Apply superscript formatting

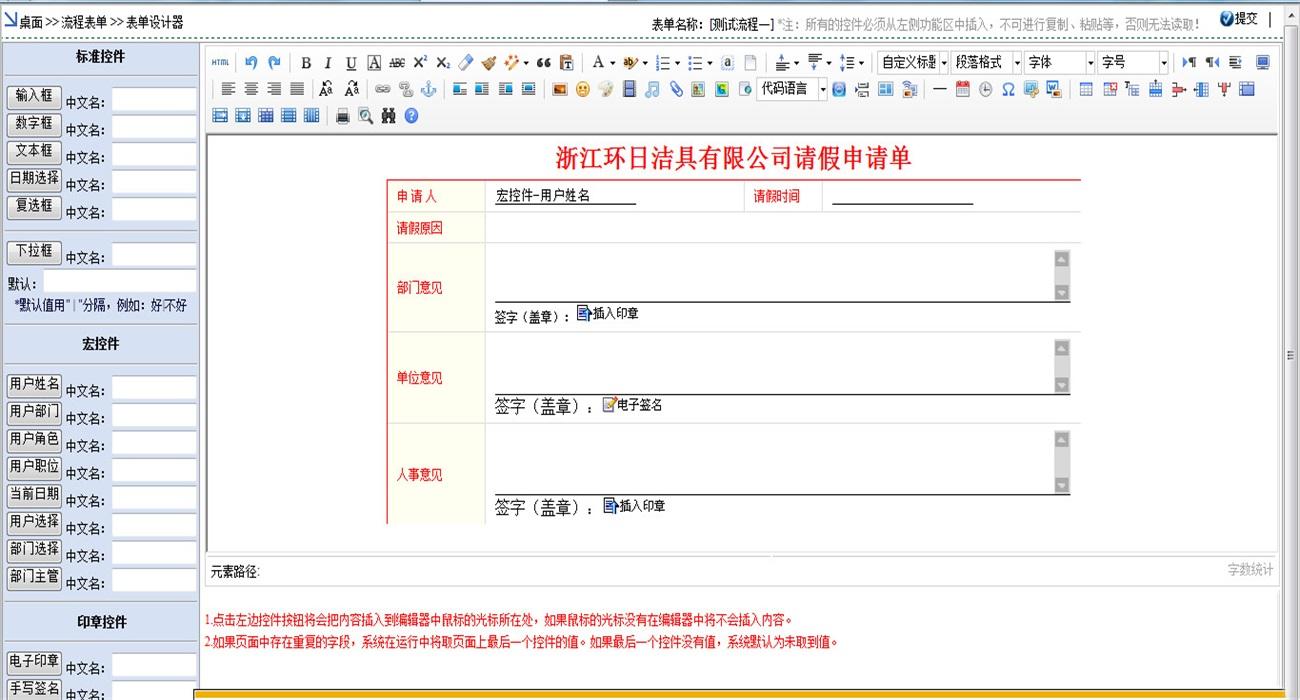point(420,63)
